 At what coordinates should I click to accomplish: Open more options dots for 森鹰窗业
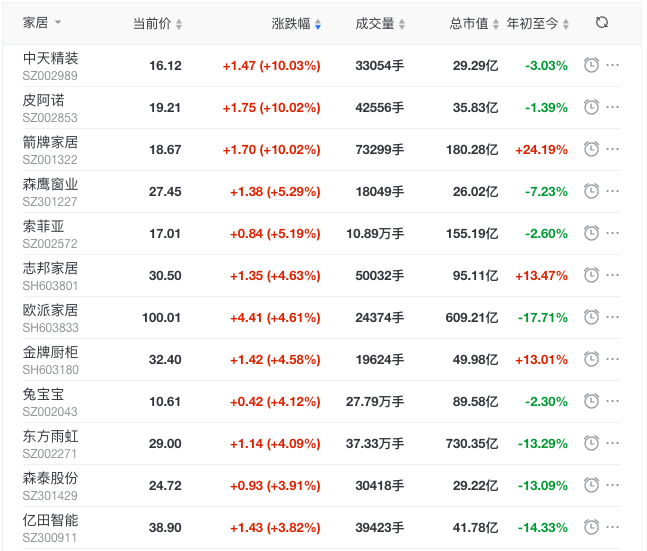613,191
